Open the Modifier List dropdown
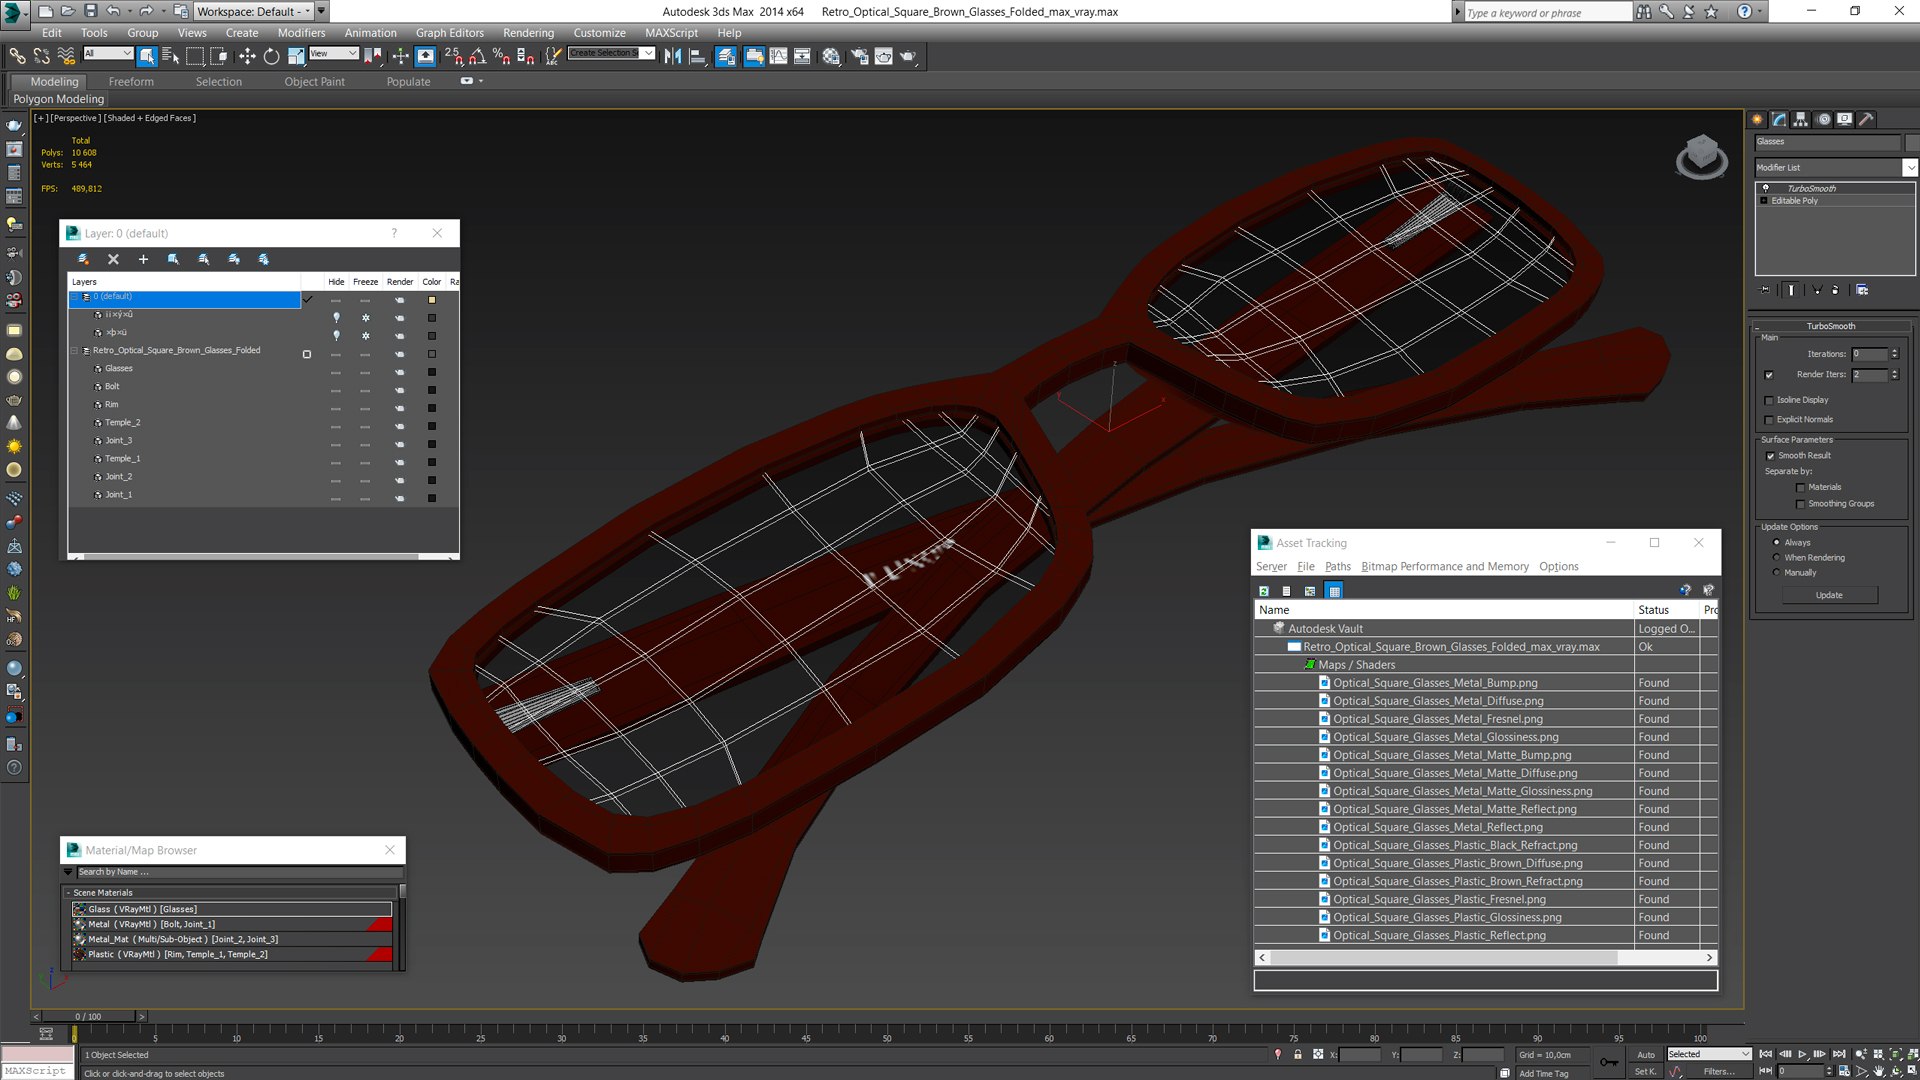1920x1080 pixels. (1835, 167)
